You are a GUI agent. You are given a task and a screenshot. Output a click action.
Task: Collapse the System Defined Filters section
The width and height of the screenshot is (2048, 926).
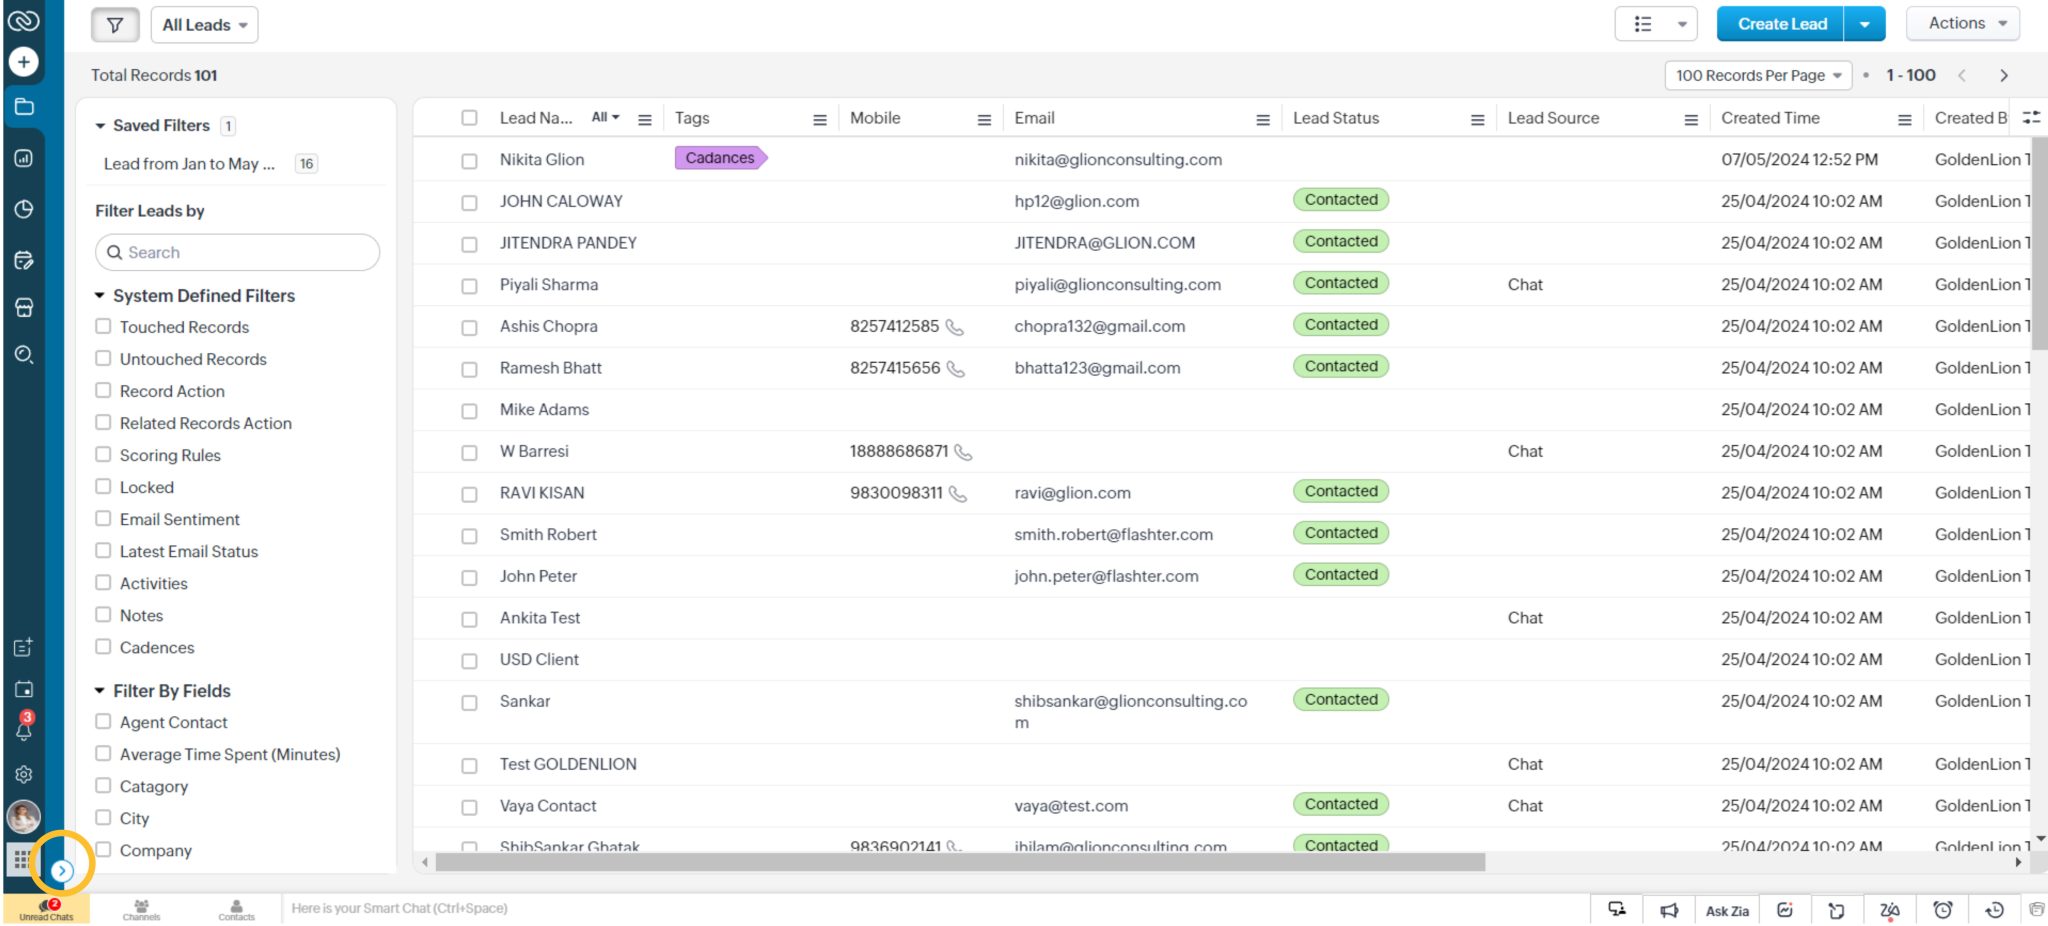99,295
